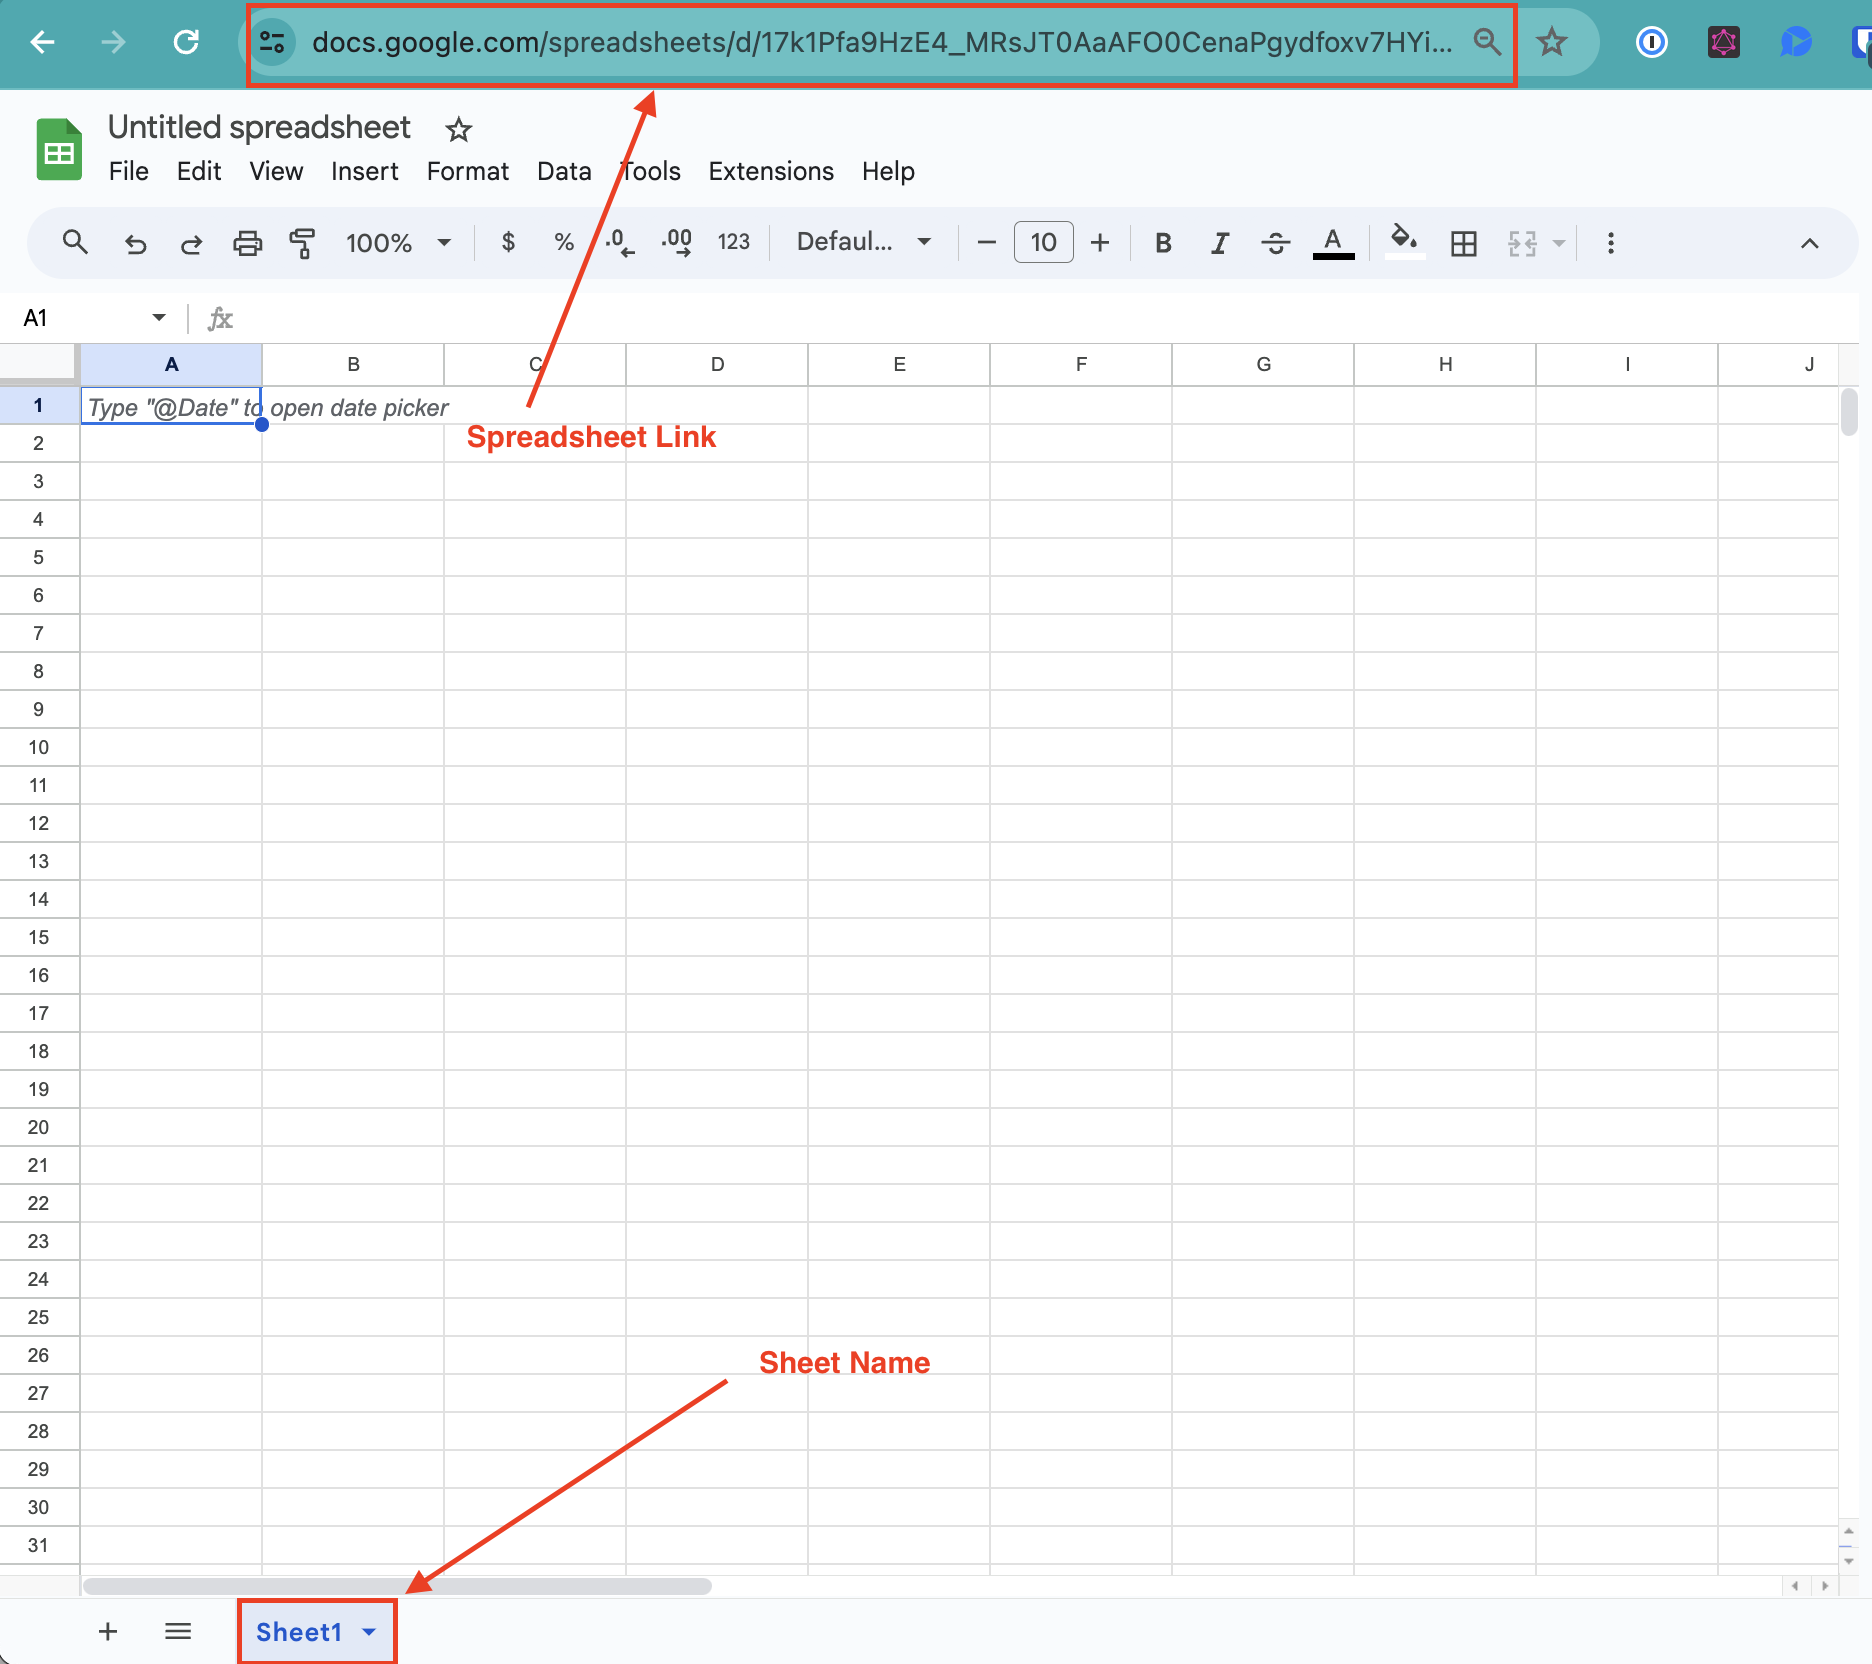Toggle strikethrough formatting
Screen dimensions: 1872x1664
[x=1275, y=243]
